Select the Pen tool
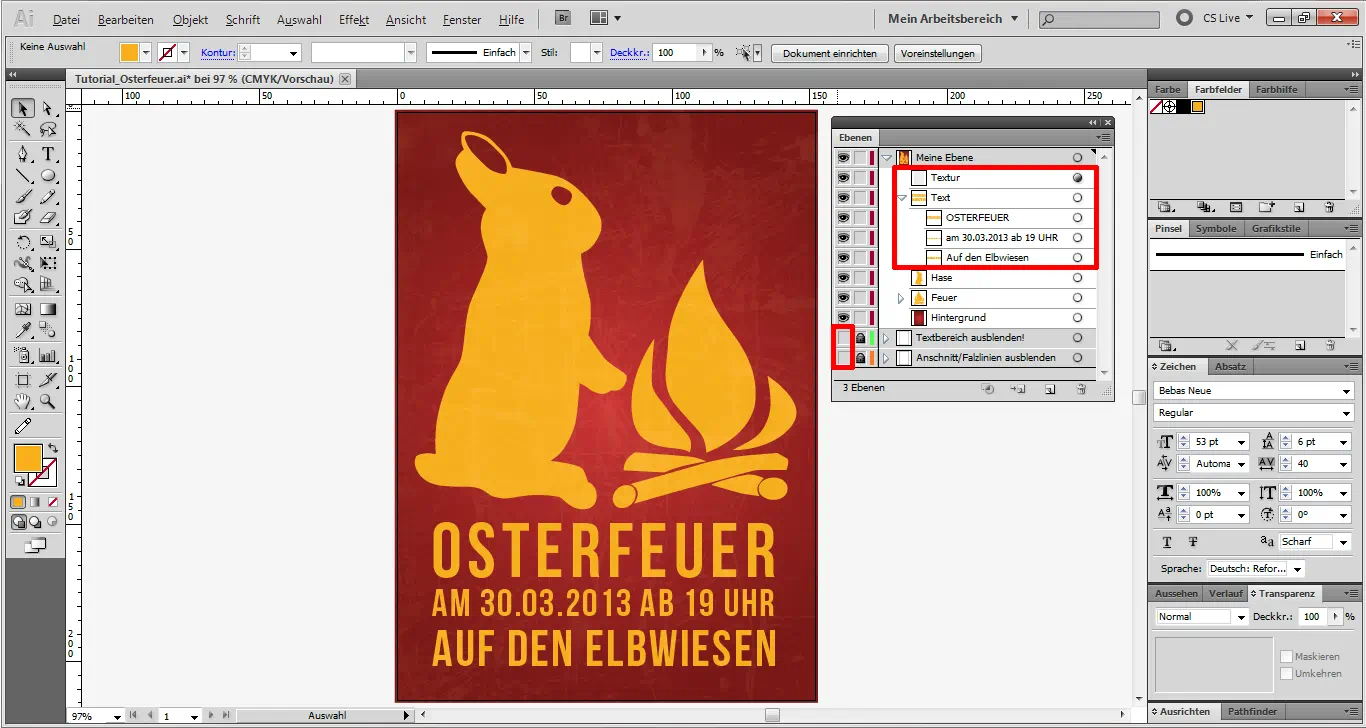1366x728 pixels. point(22,154)
